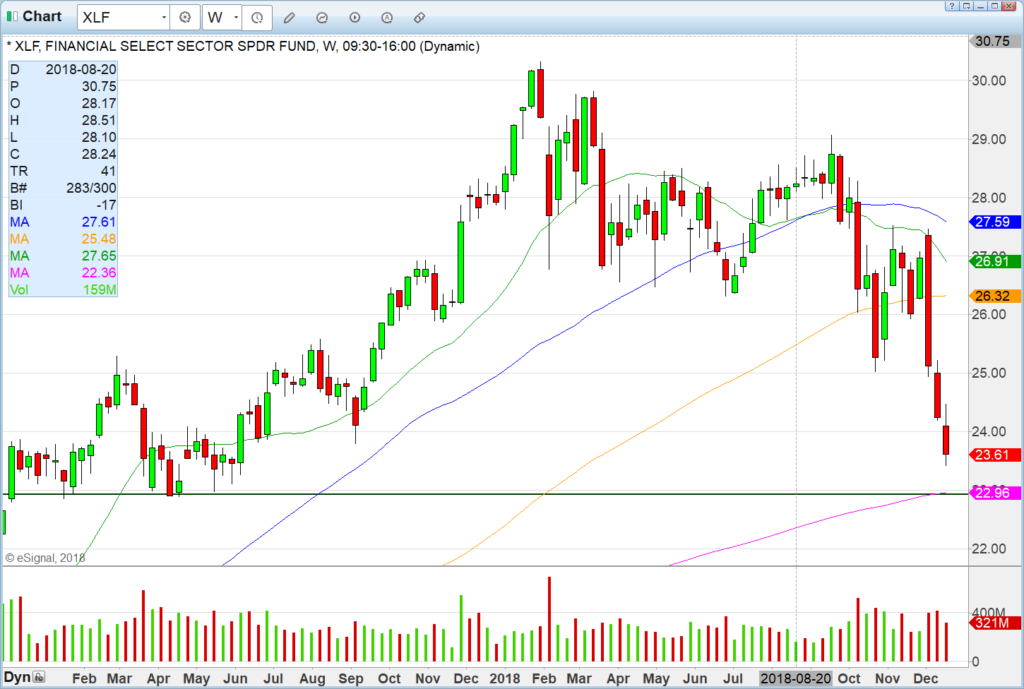Open the W interval dropdown arrow
The width and height of the screenshot is (1024, 689).
tap(236, 18)
